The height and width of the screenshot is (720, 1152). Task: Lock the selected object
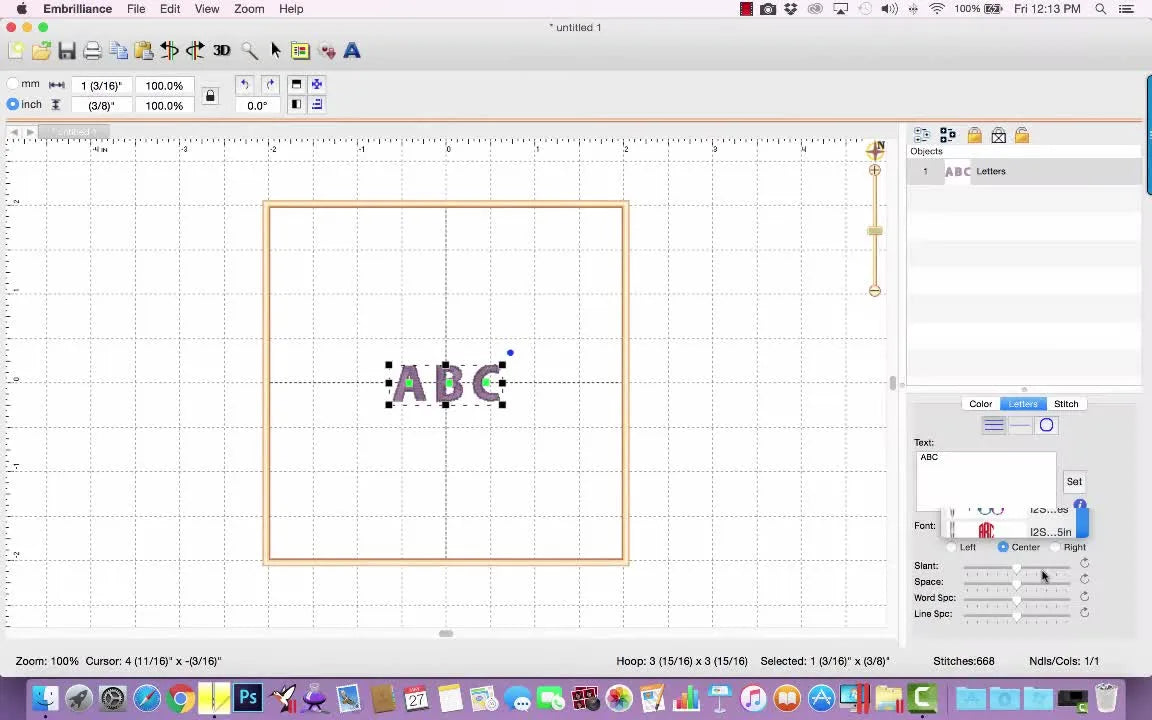click(x=974, y=135)
